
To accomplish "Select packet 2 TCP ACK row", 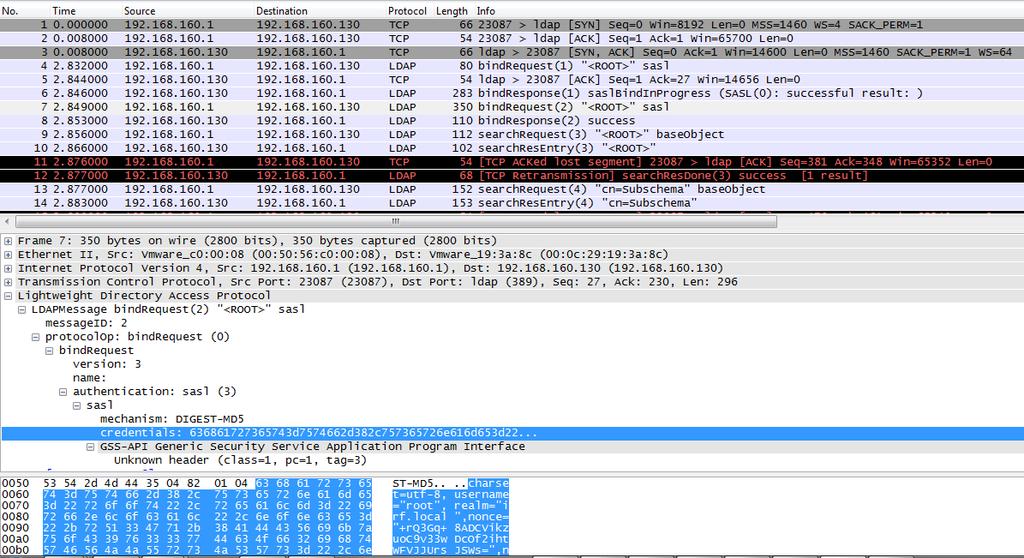I will pos(512,39).
